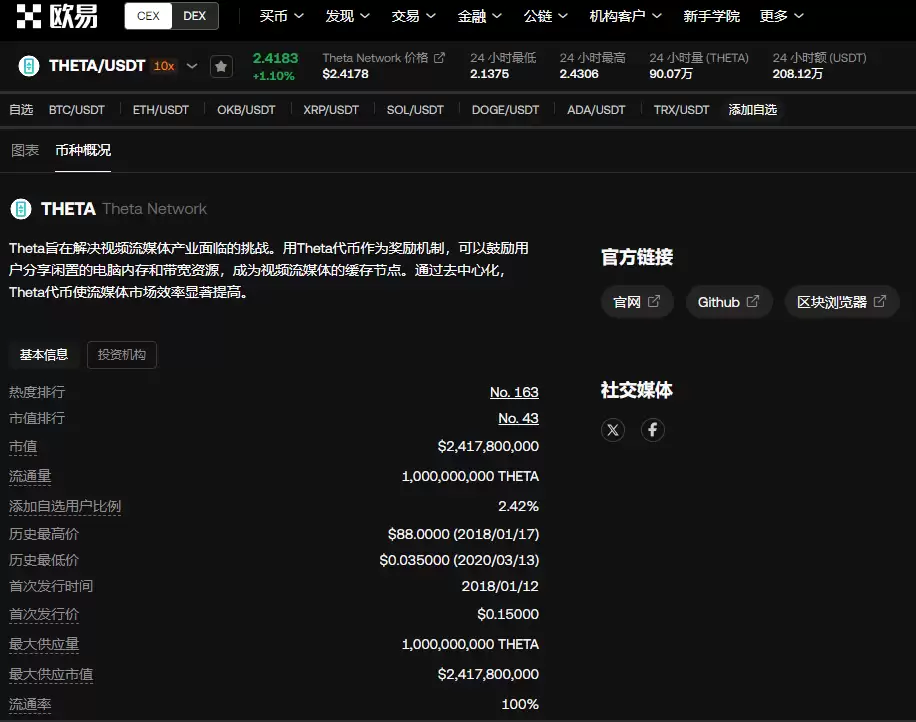Click the THETA coin icon beside pair name
This screenshot has width=916, height=722.
coord(29,67)
